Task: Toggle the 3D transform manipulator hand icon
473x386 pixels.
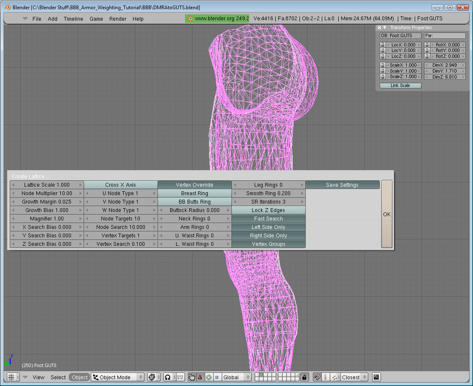Action: [192, 377]
